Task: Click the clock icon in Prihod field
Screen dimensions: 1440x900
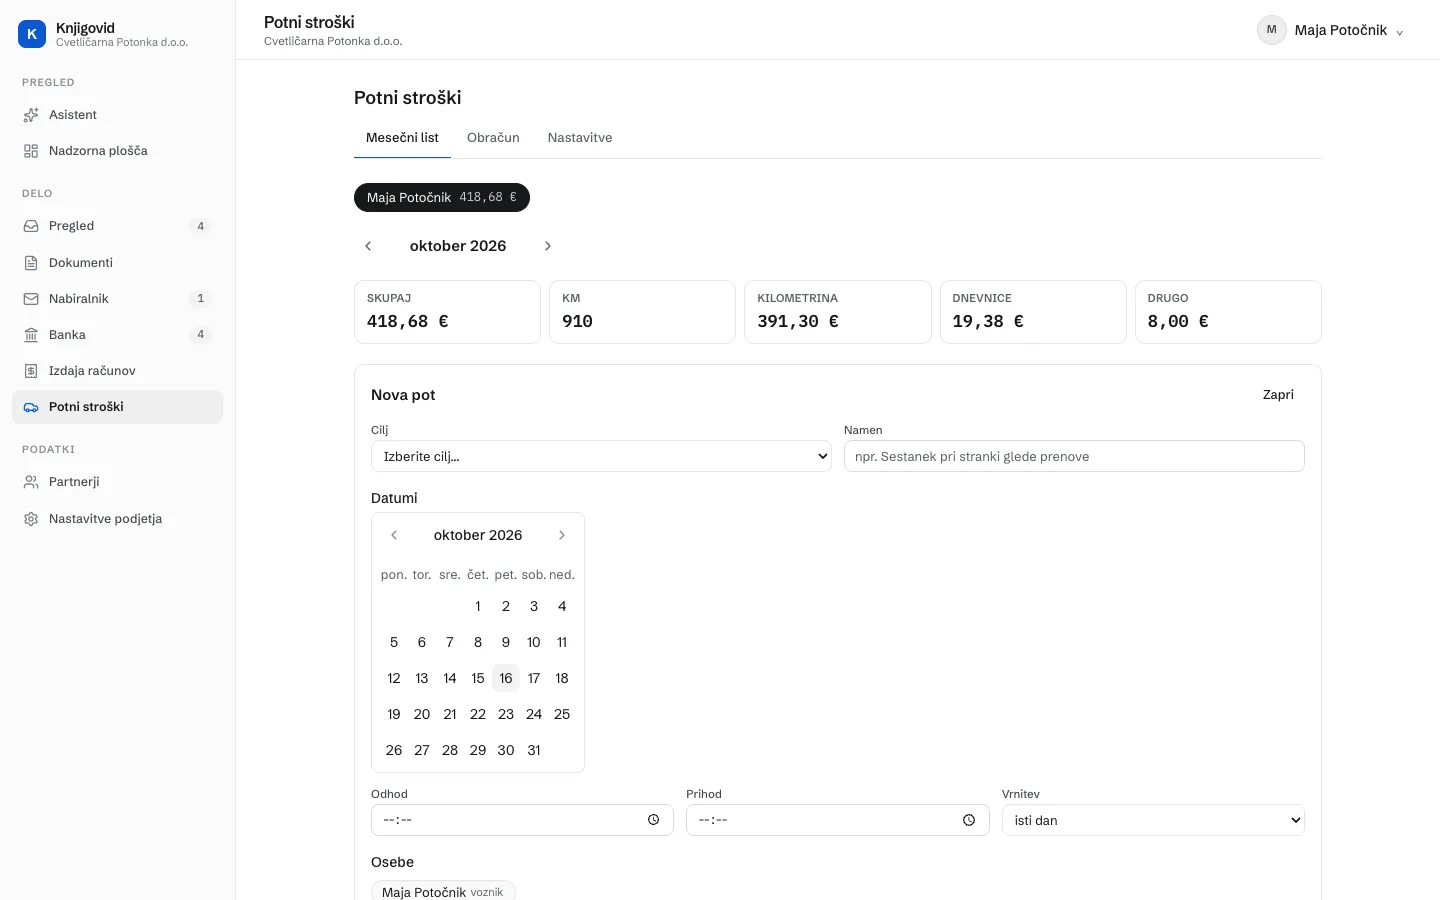Action: coord(969,820)
